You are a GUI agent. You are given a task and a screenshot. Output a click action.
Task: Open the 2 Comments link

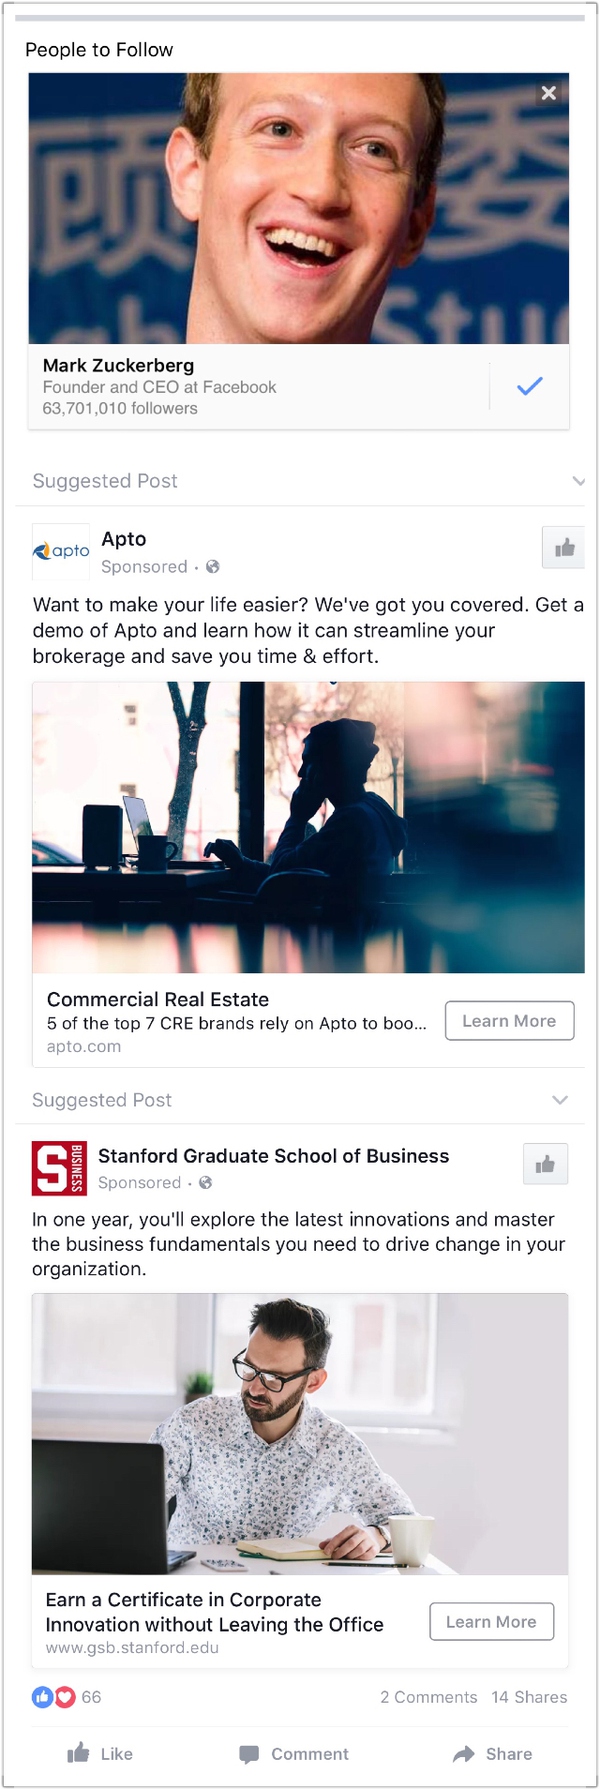point(428,1697)
